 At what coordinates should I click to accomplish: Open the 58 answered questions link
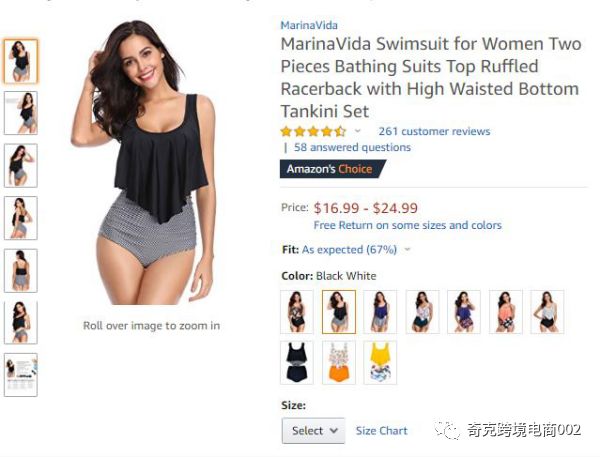coord(352,147)
